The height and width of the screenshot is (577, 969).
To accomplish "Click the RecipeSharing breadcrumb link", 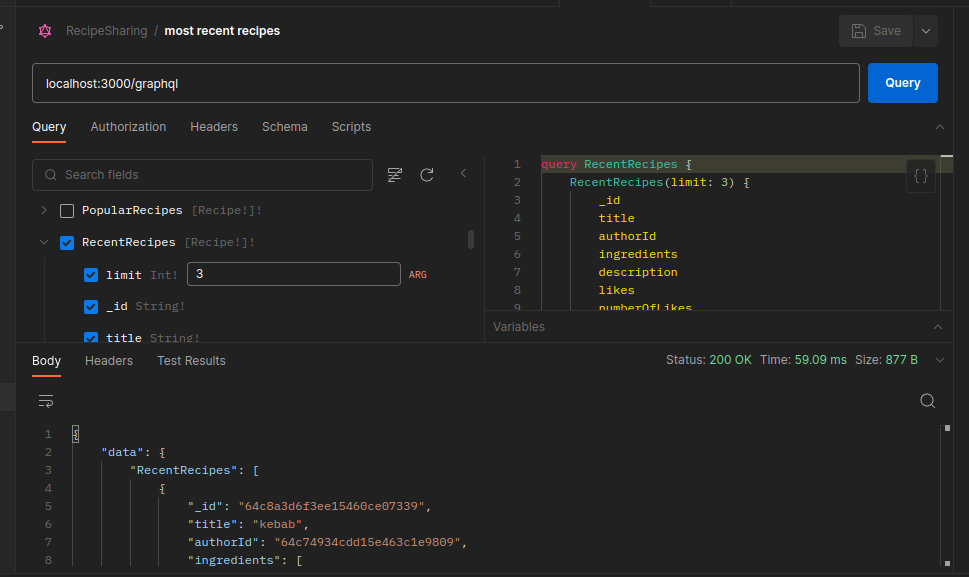I will pyautogui.click(x=107, y=31).
